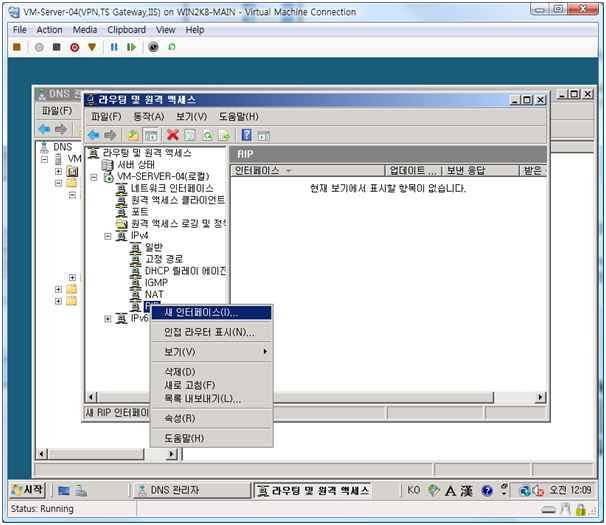The image size is (606, 525).
Task: Click the red X delete toolbar icon
Action: pos(173,135)
